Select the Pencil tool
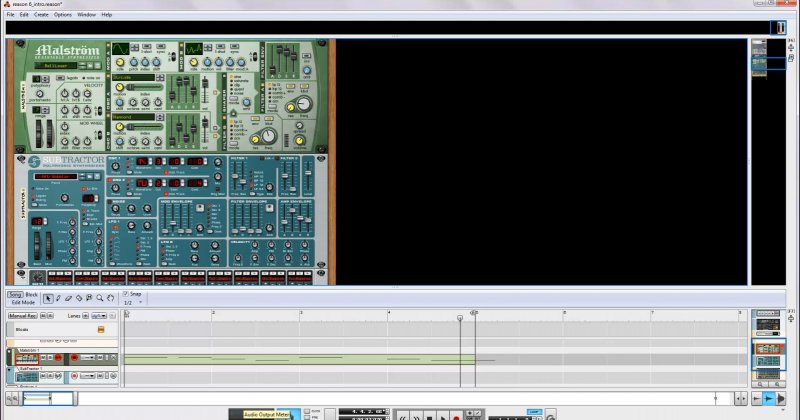The width and height of the screenshot is (800, 420). tap(59, 298)
